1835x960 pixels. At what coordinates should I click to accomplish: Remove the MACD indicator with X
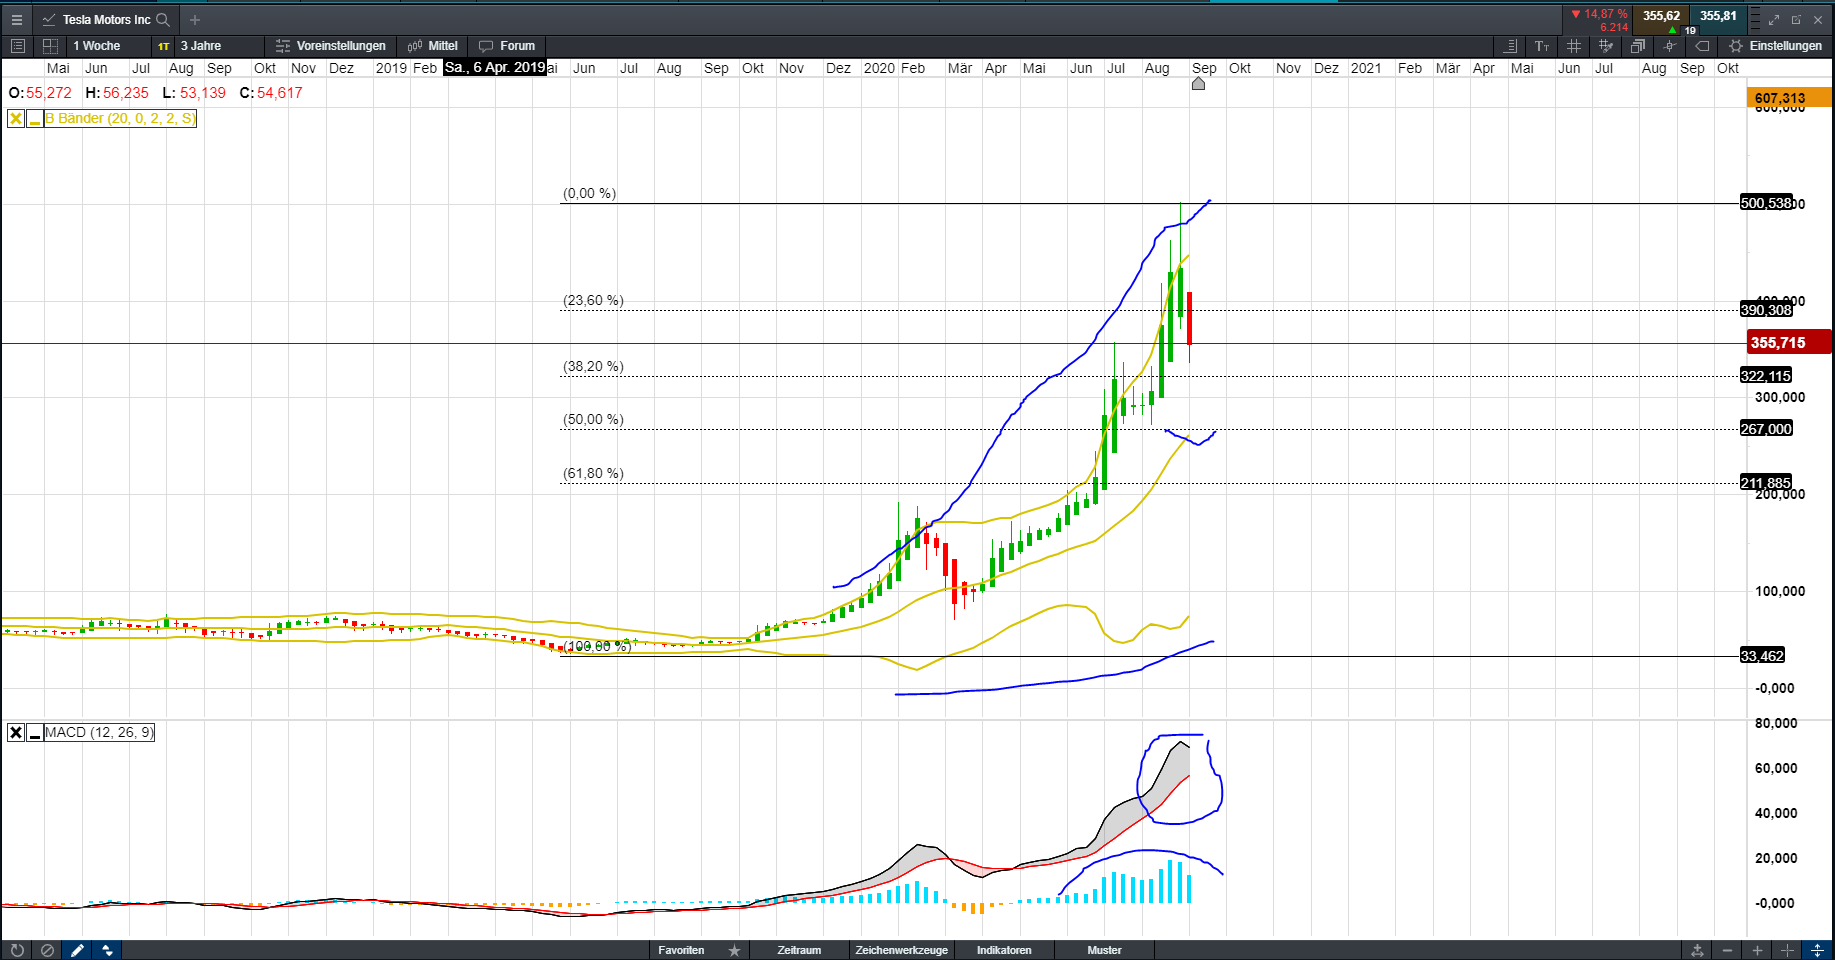[16, 733]
